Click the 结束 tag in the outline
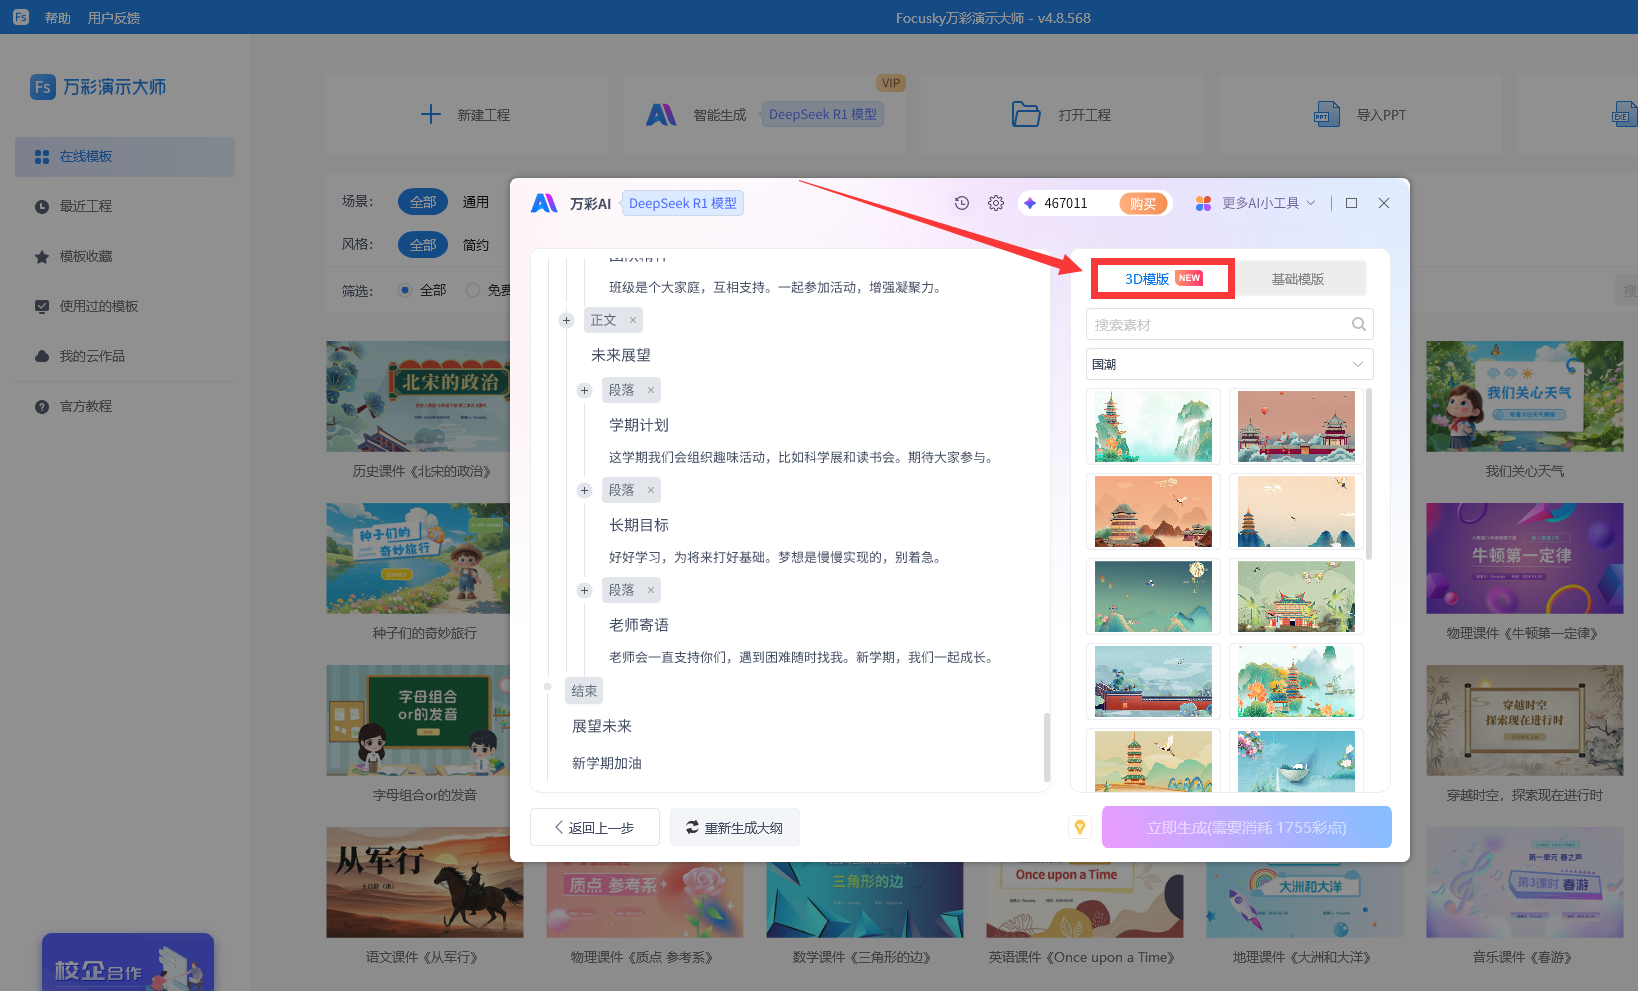 (x=584, y=691)
